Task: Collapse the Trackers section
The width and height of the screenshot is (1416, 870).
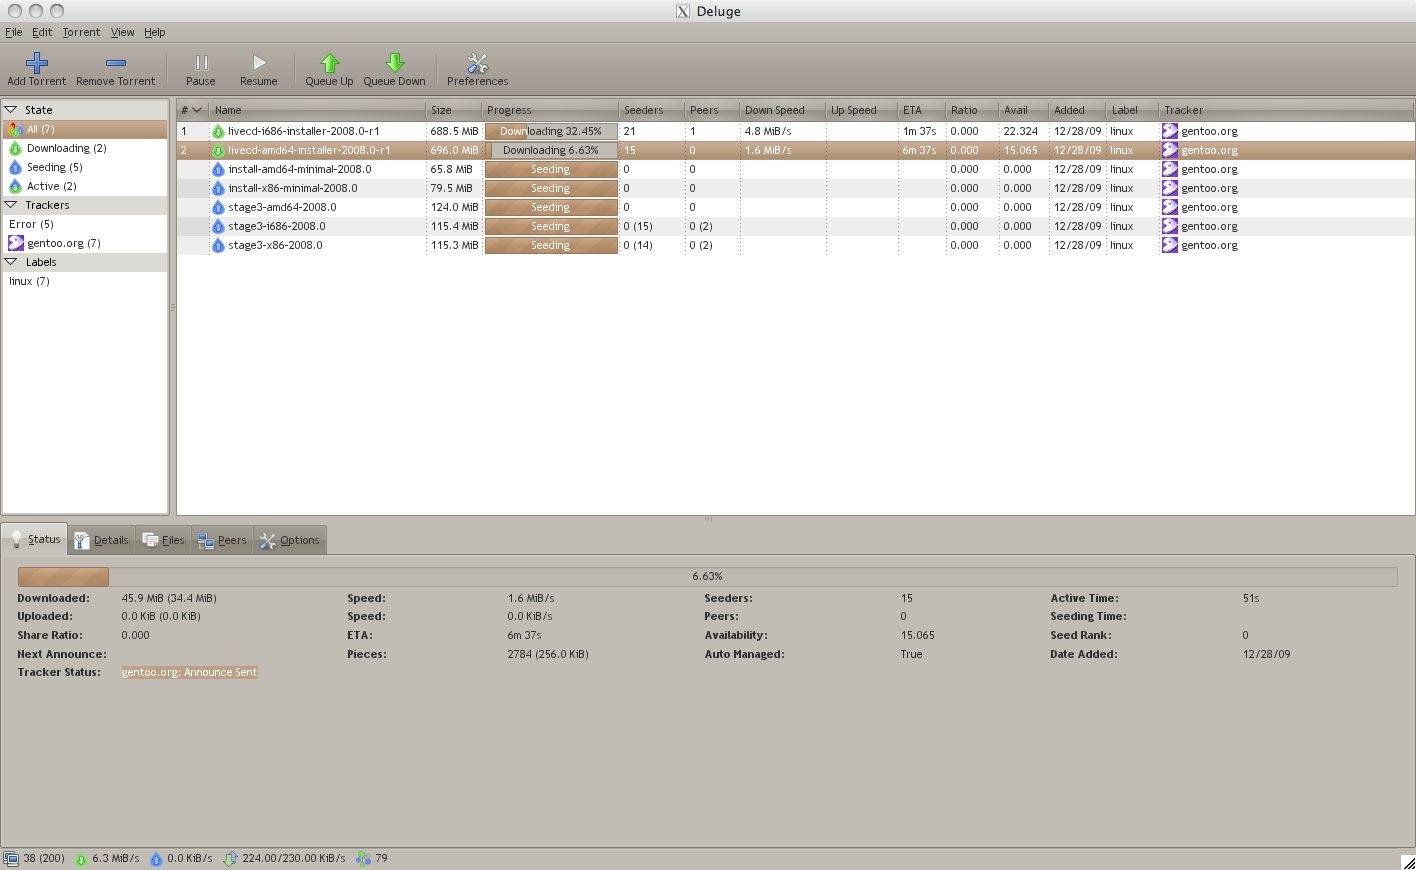Action: coord(10,205)
